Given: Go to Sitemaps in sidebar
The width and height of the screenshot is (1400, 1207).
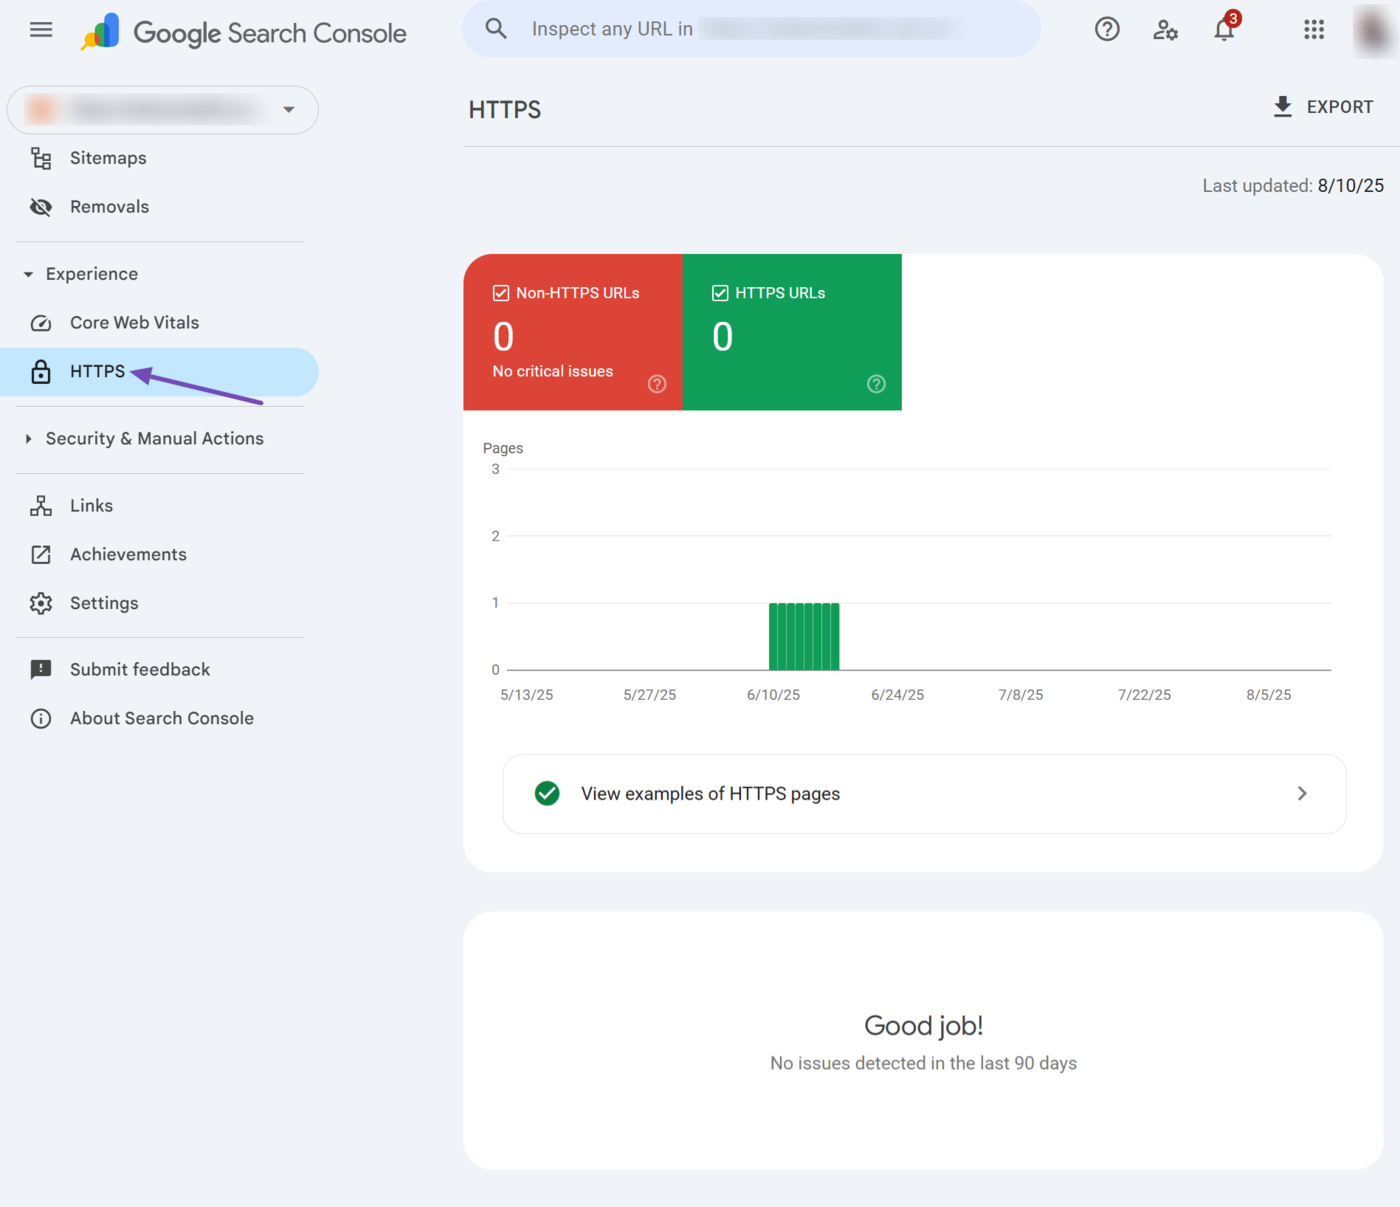Looking at the screenshot, I should 108,158.
